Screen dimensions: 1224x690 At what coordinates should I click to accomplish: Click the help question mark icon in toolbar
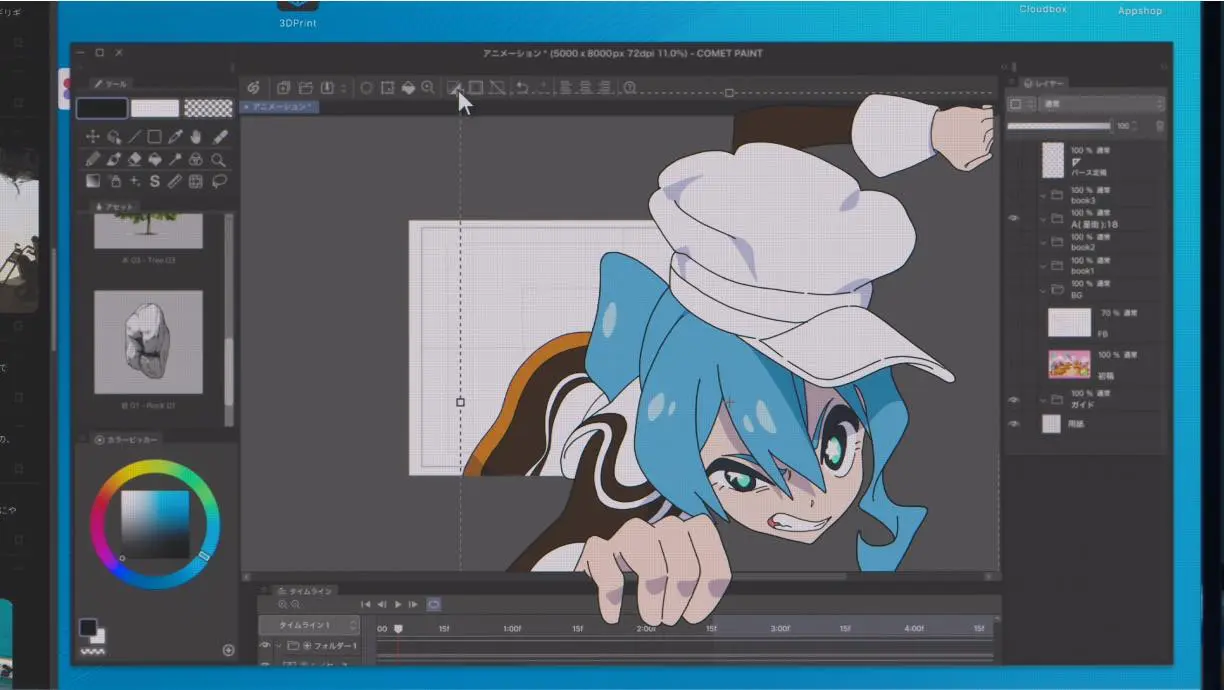click(630, 88)
